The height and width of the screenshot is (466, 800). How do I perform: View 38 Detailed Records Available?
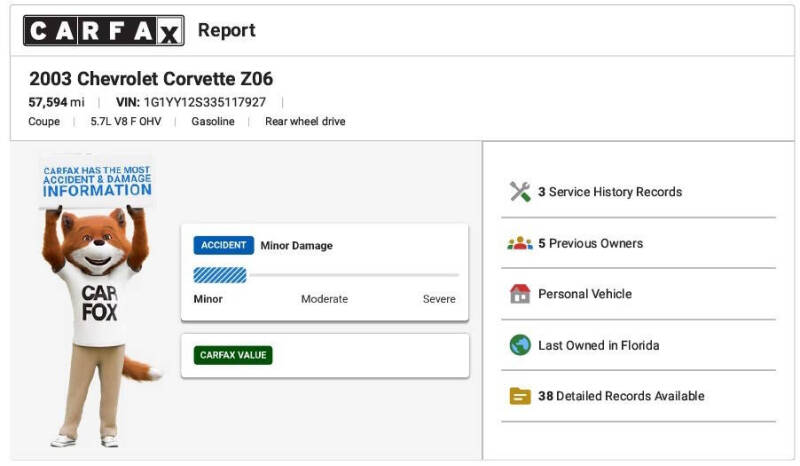coord(621,396)
